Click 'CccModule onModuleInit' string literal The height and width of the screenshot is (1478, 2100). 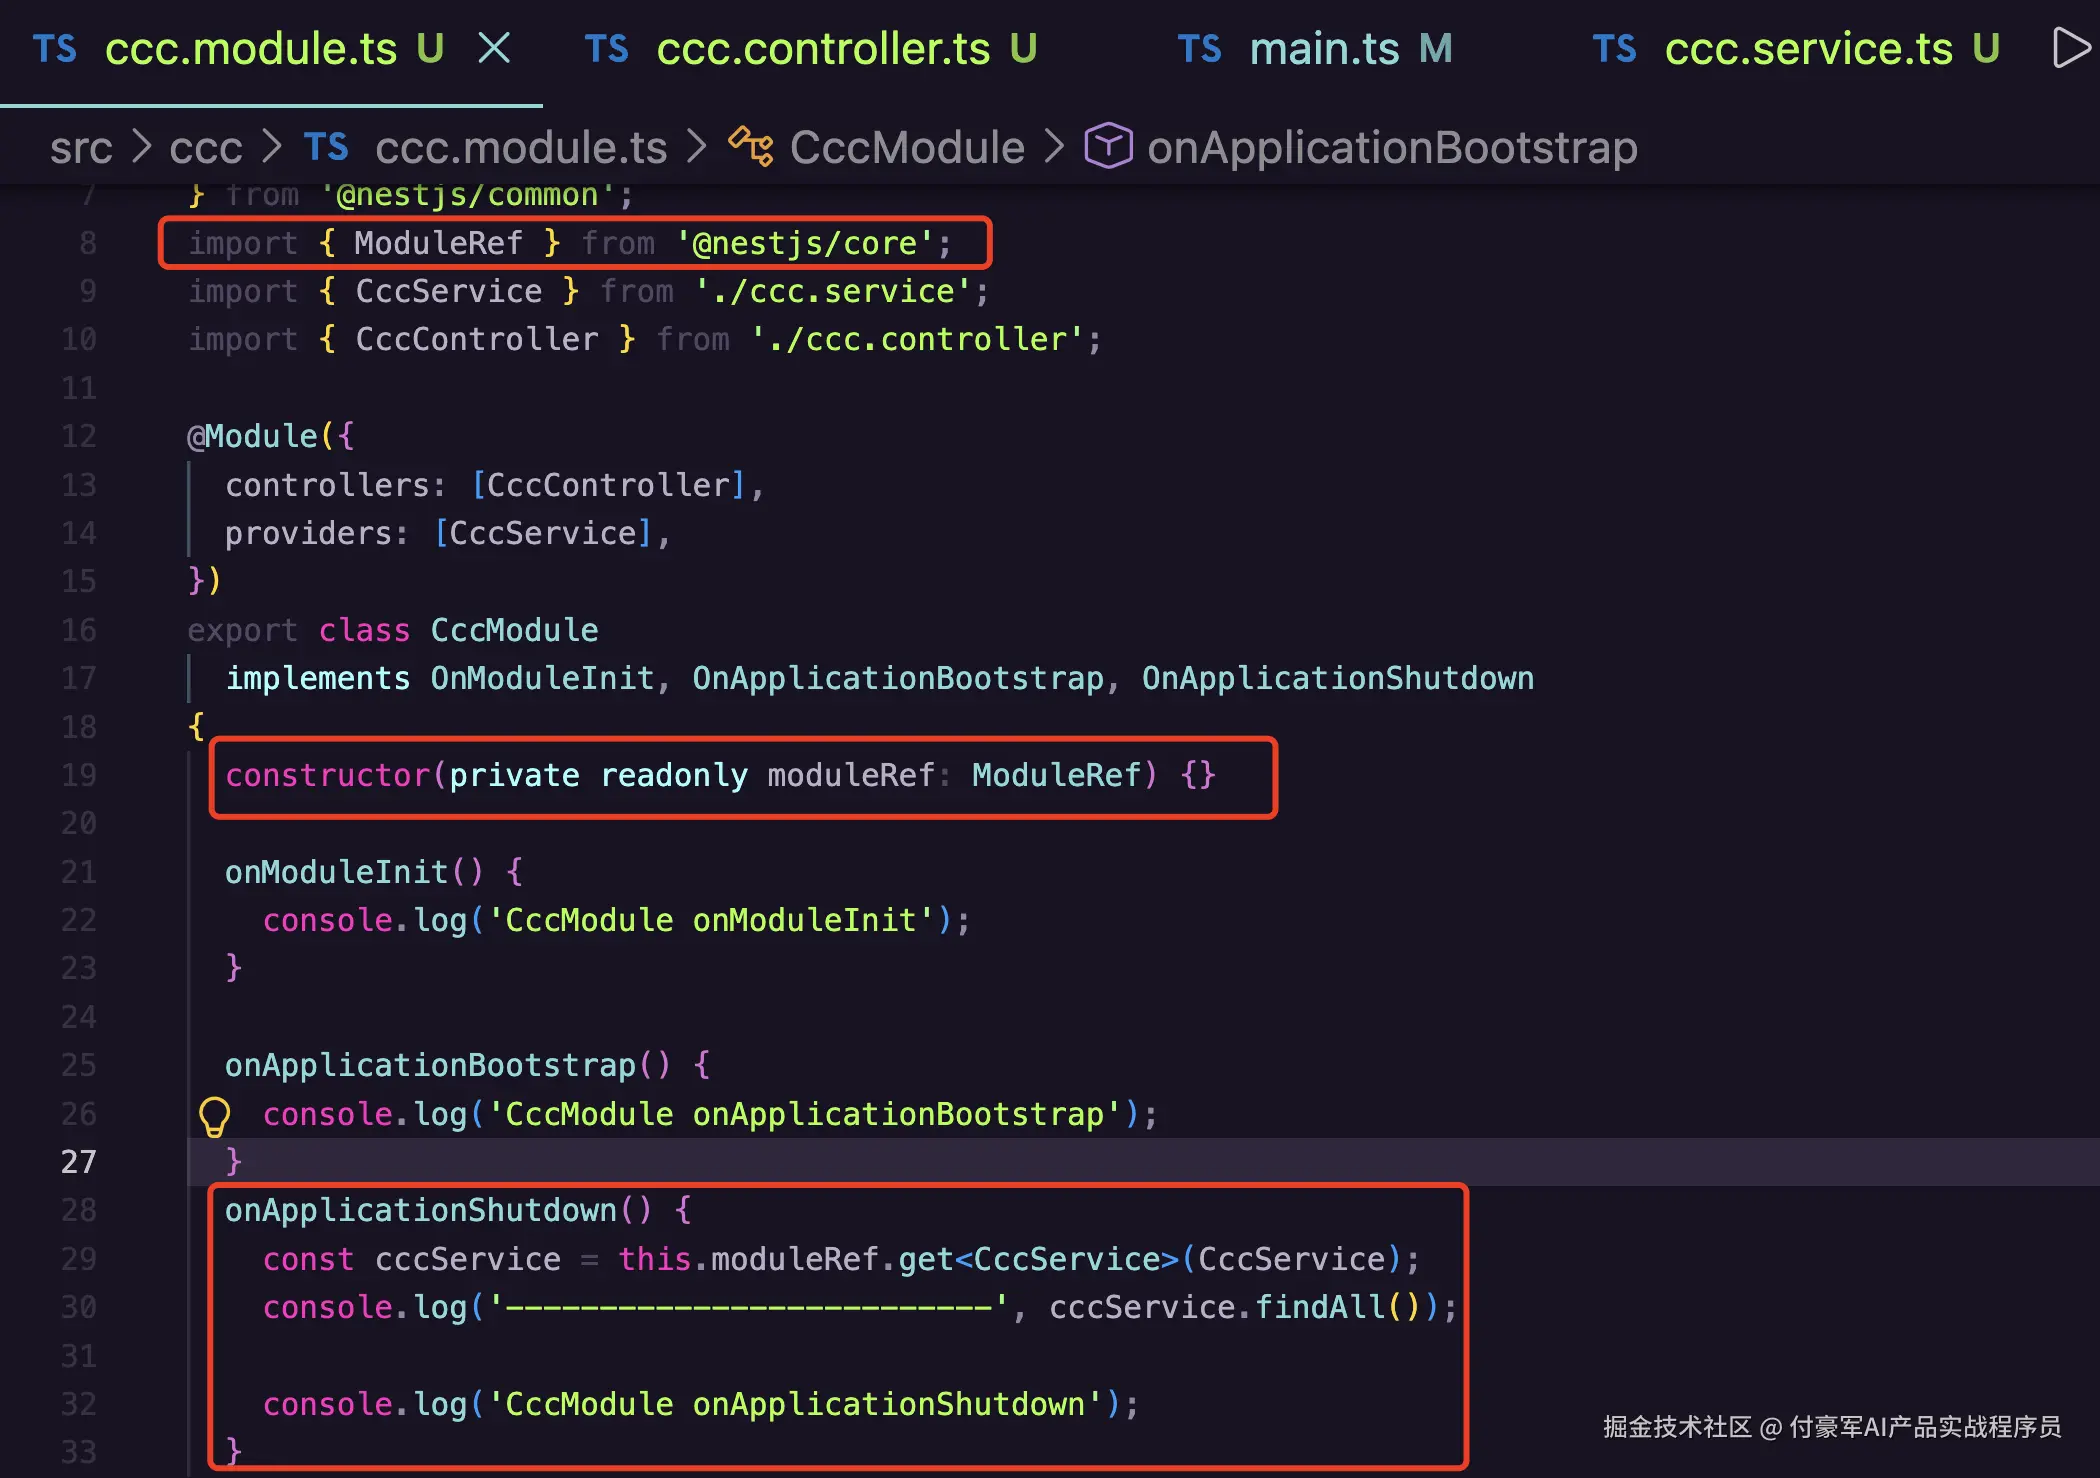pos(711,920)
